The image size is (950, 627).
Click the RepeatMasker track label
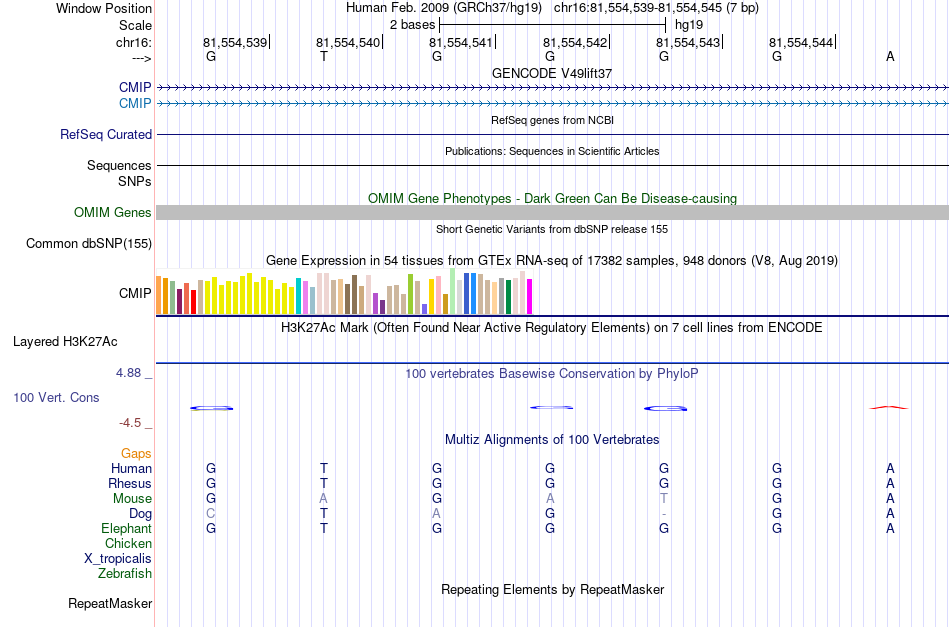[x=110, y=603]
